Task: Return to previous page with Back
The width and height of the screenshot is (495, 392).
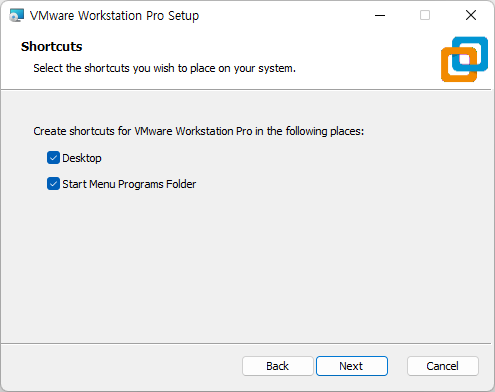Action: (x=278, y=366)
